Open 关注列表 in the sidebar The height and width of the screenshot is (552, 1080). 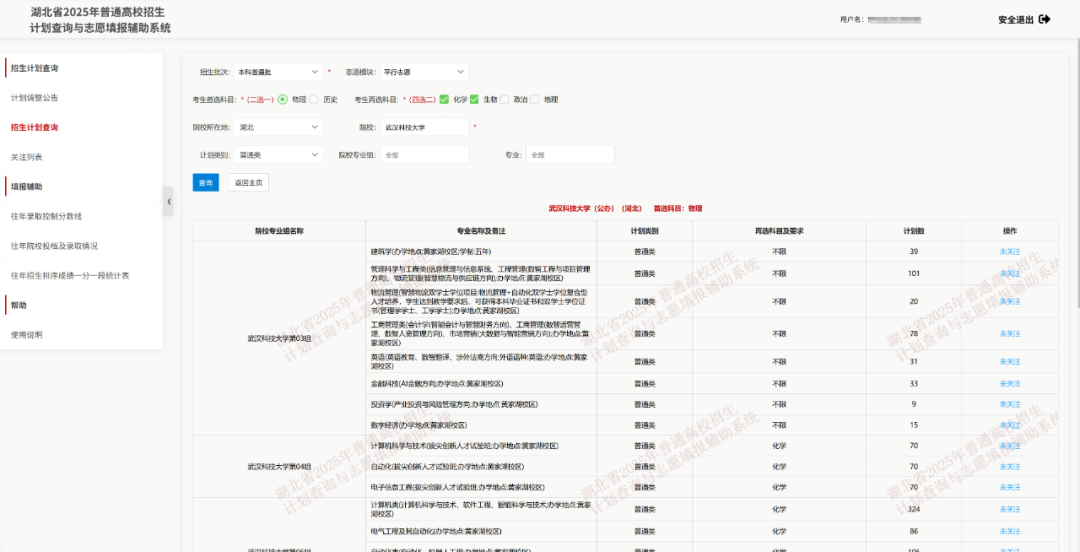(27, 157)
